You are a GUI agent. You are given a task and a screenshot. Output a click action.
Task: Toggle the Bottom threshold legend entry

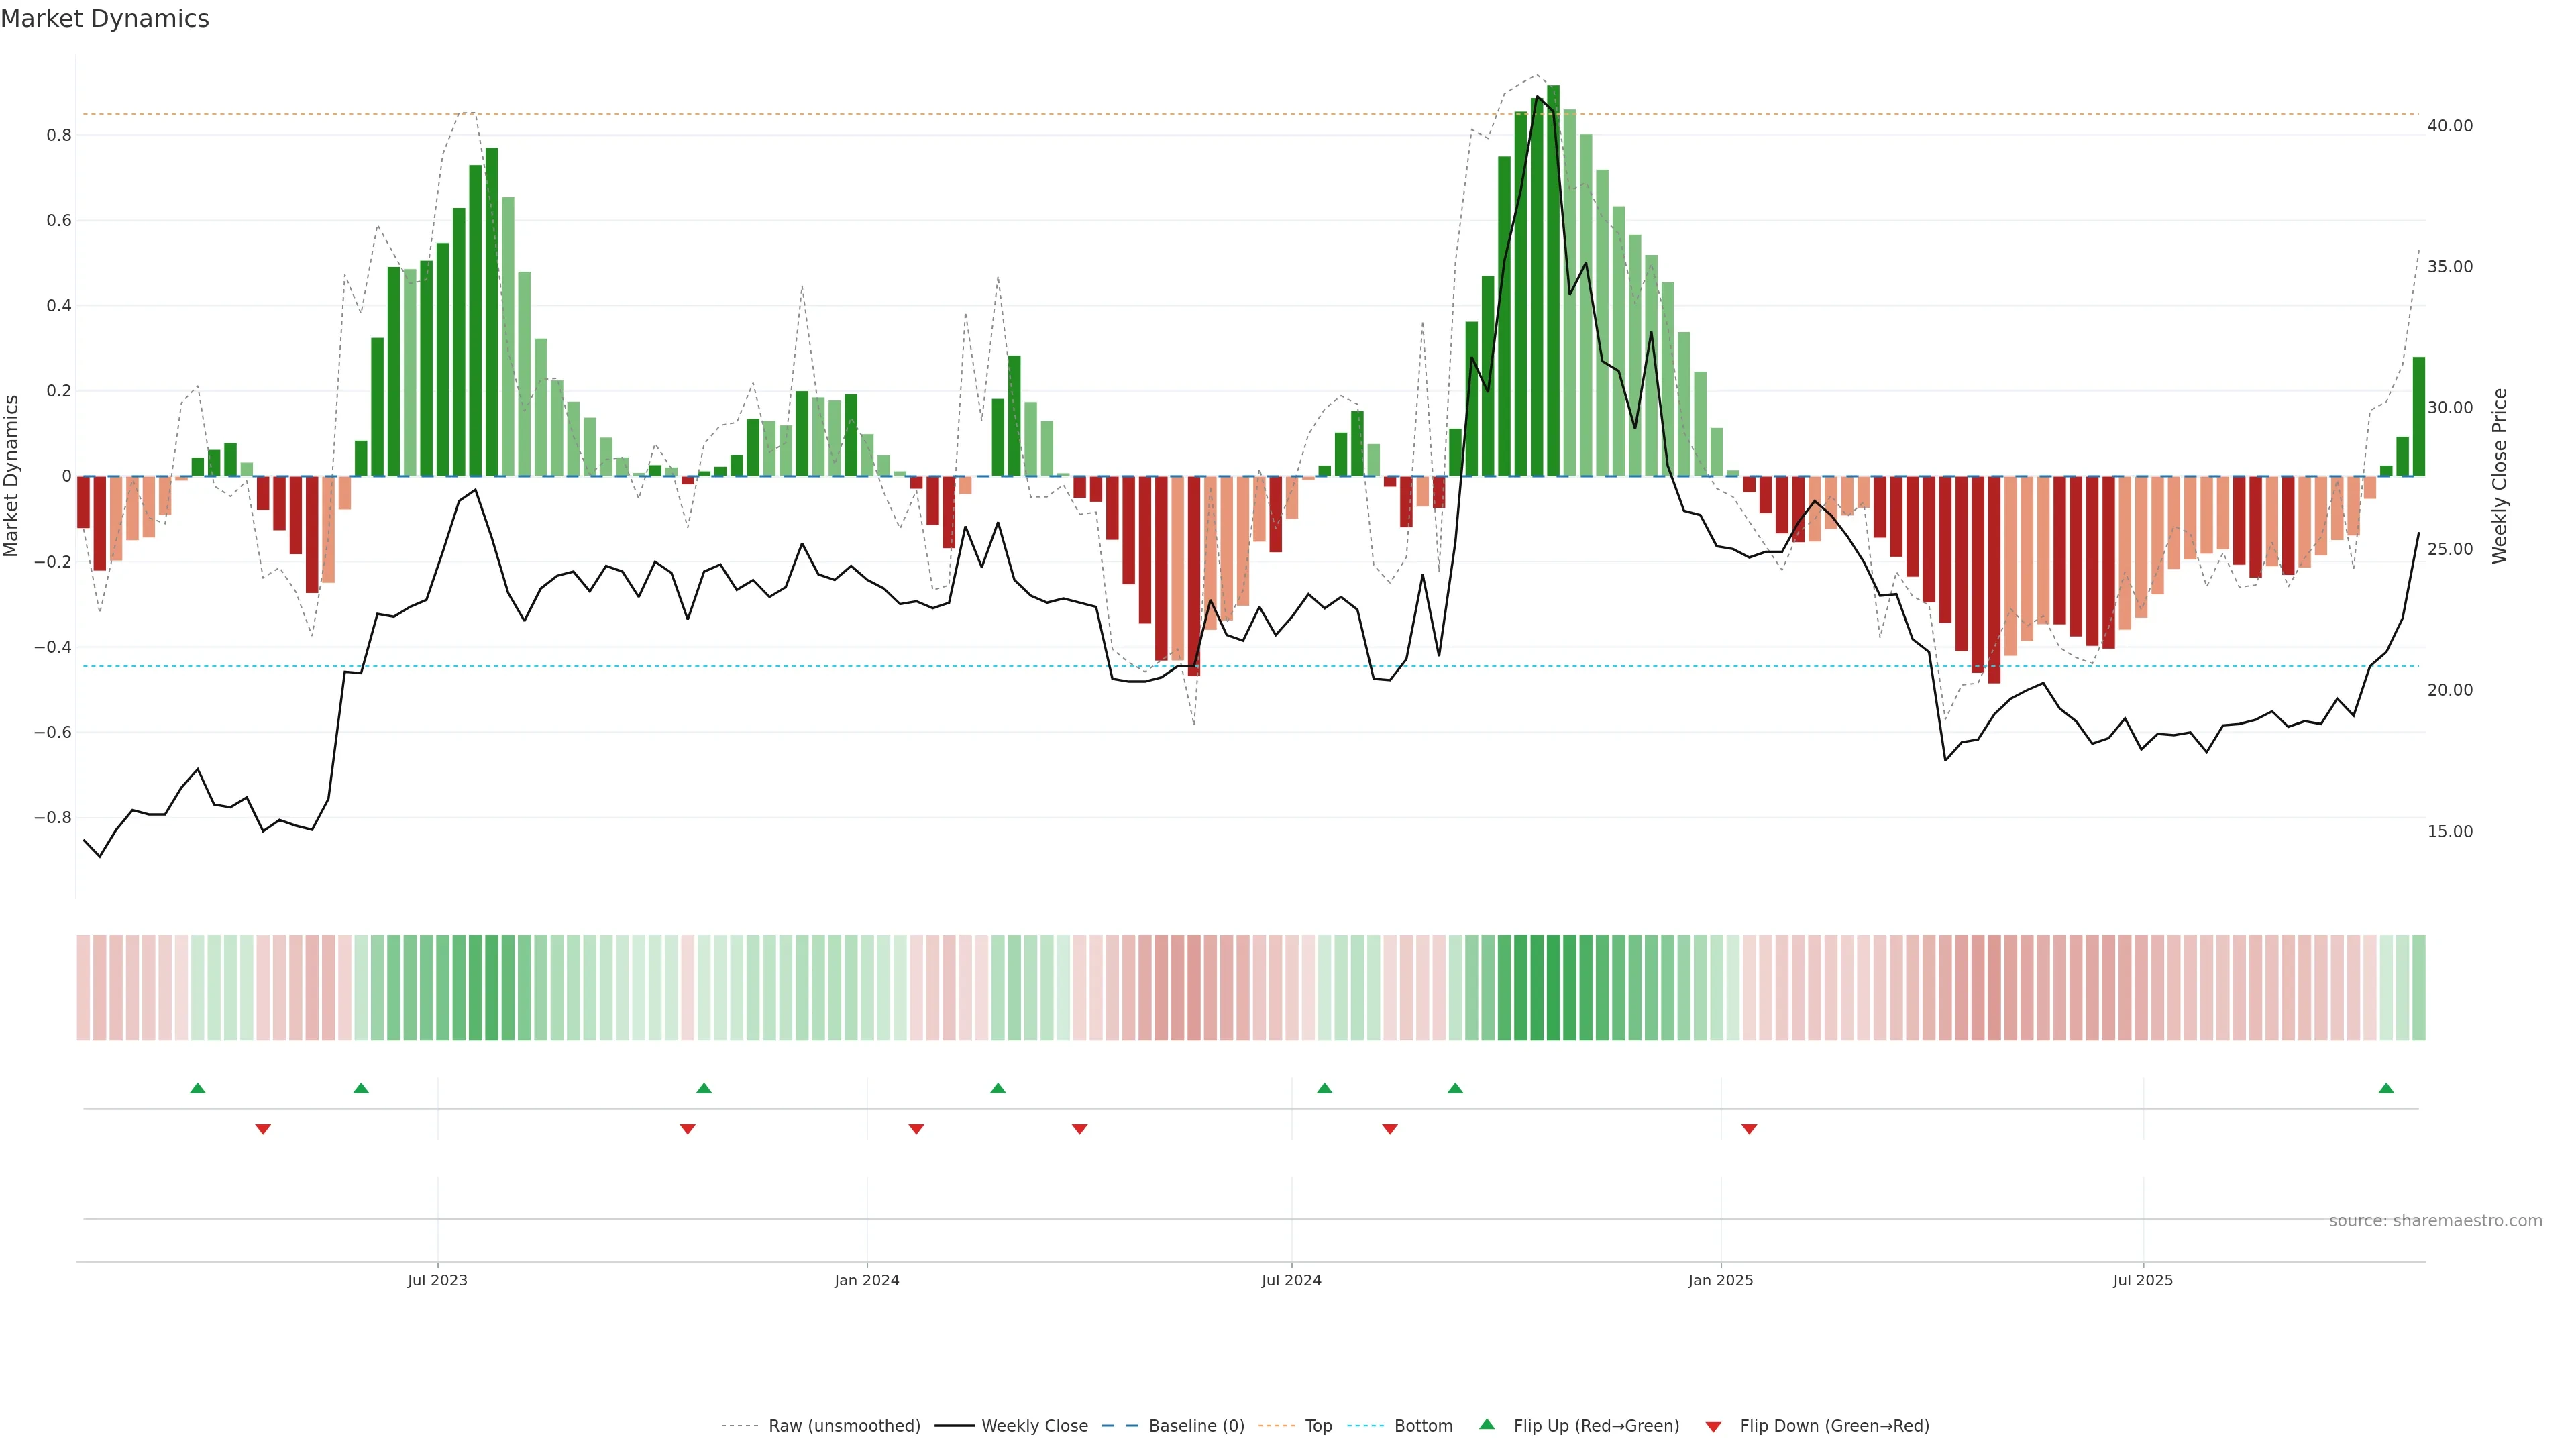(1423, 1426)
